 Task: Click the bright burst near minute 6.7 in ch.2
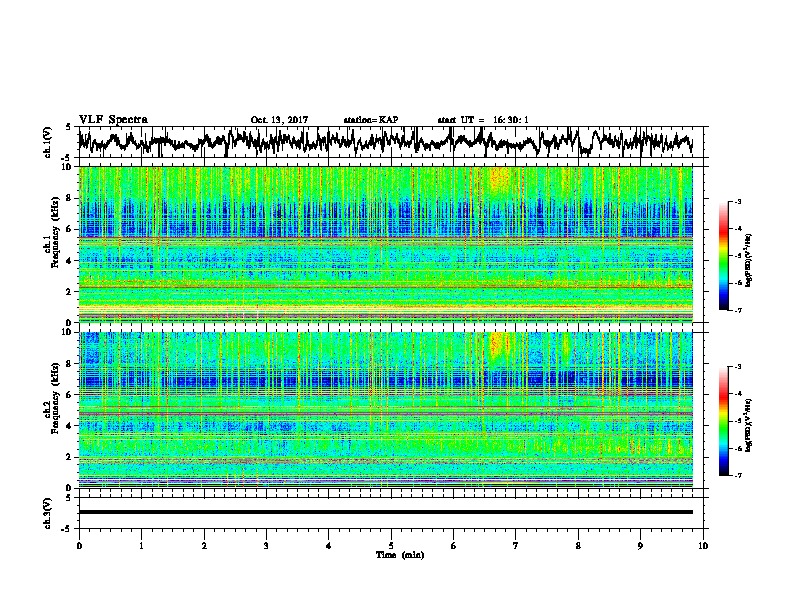click(498, 347)
